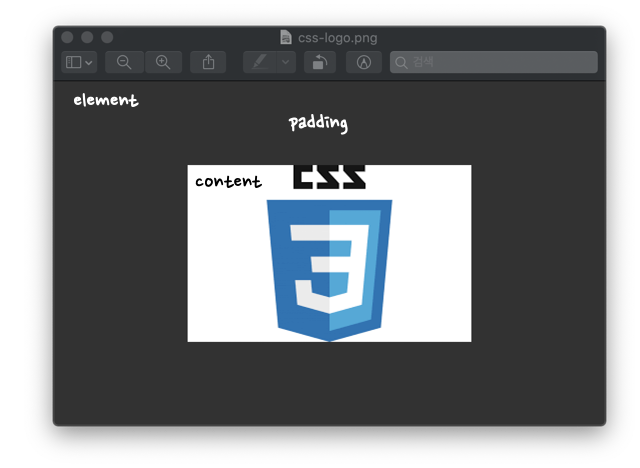Click the 'padding' handwritten label
This screenshot has height=468, width=640.
(x=318, y=124)
